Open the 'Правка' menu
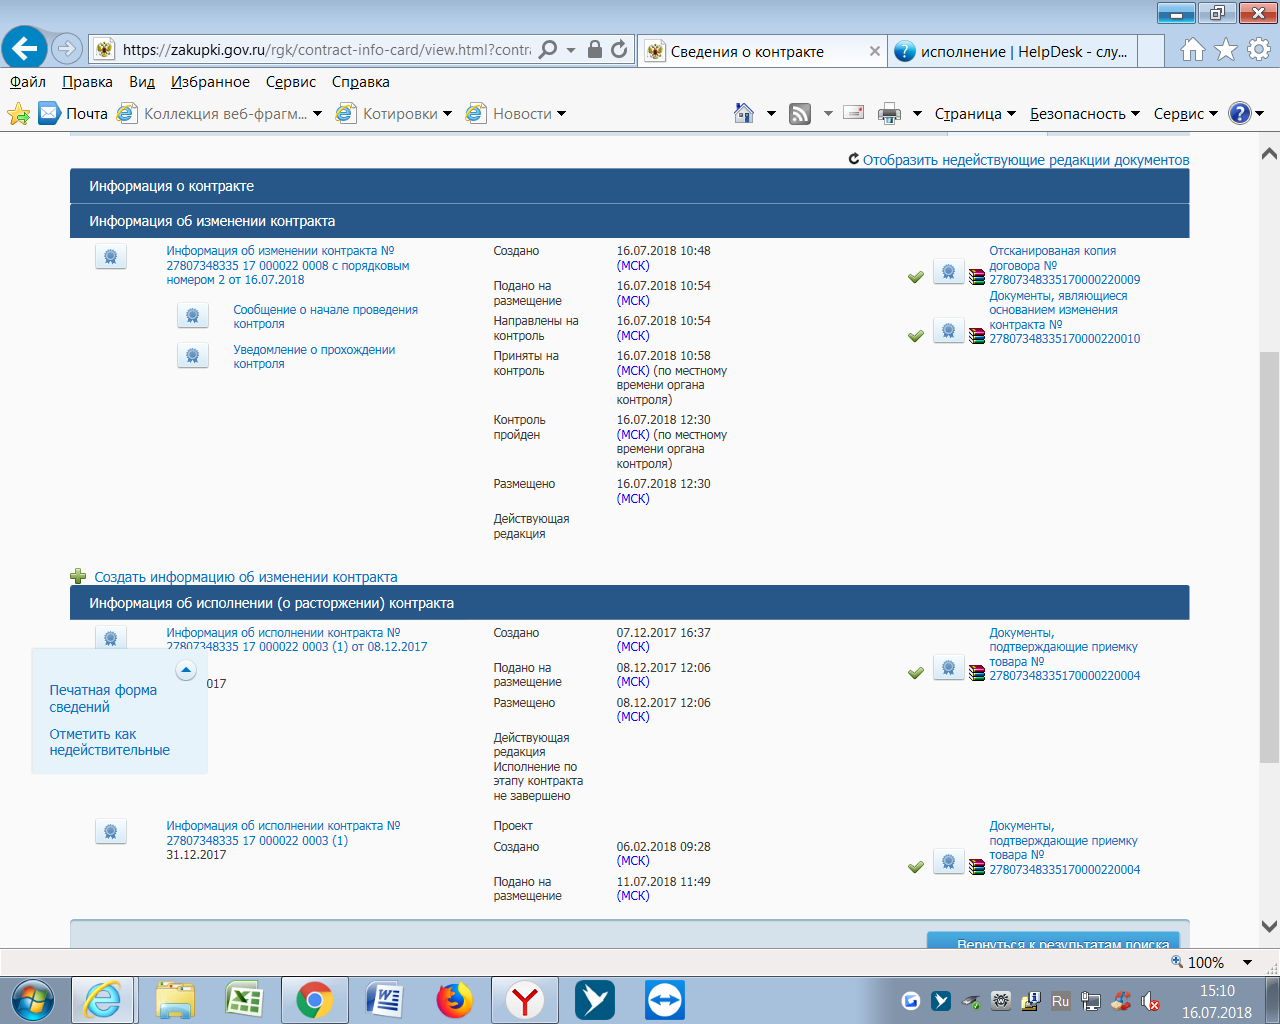 87,82
